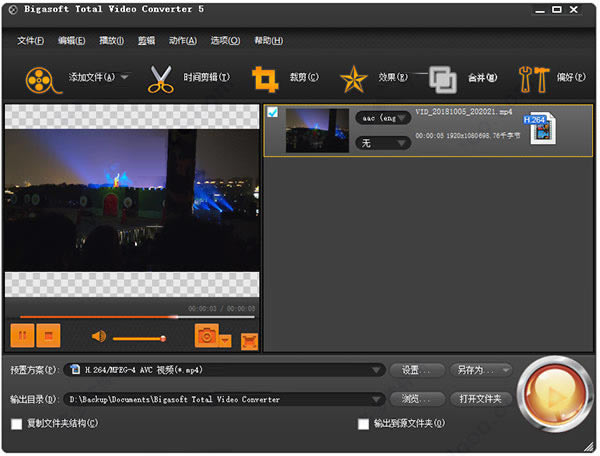Enable copy folder structure checkbox
Screen dimensions: 600x456
[x=16, y=424]
